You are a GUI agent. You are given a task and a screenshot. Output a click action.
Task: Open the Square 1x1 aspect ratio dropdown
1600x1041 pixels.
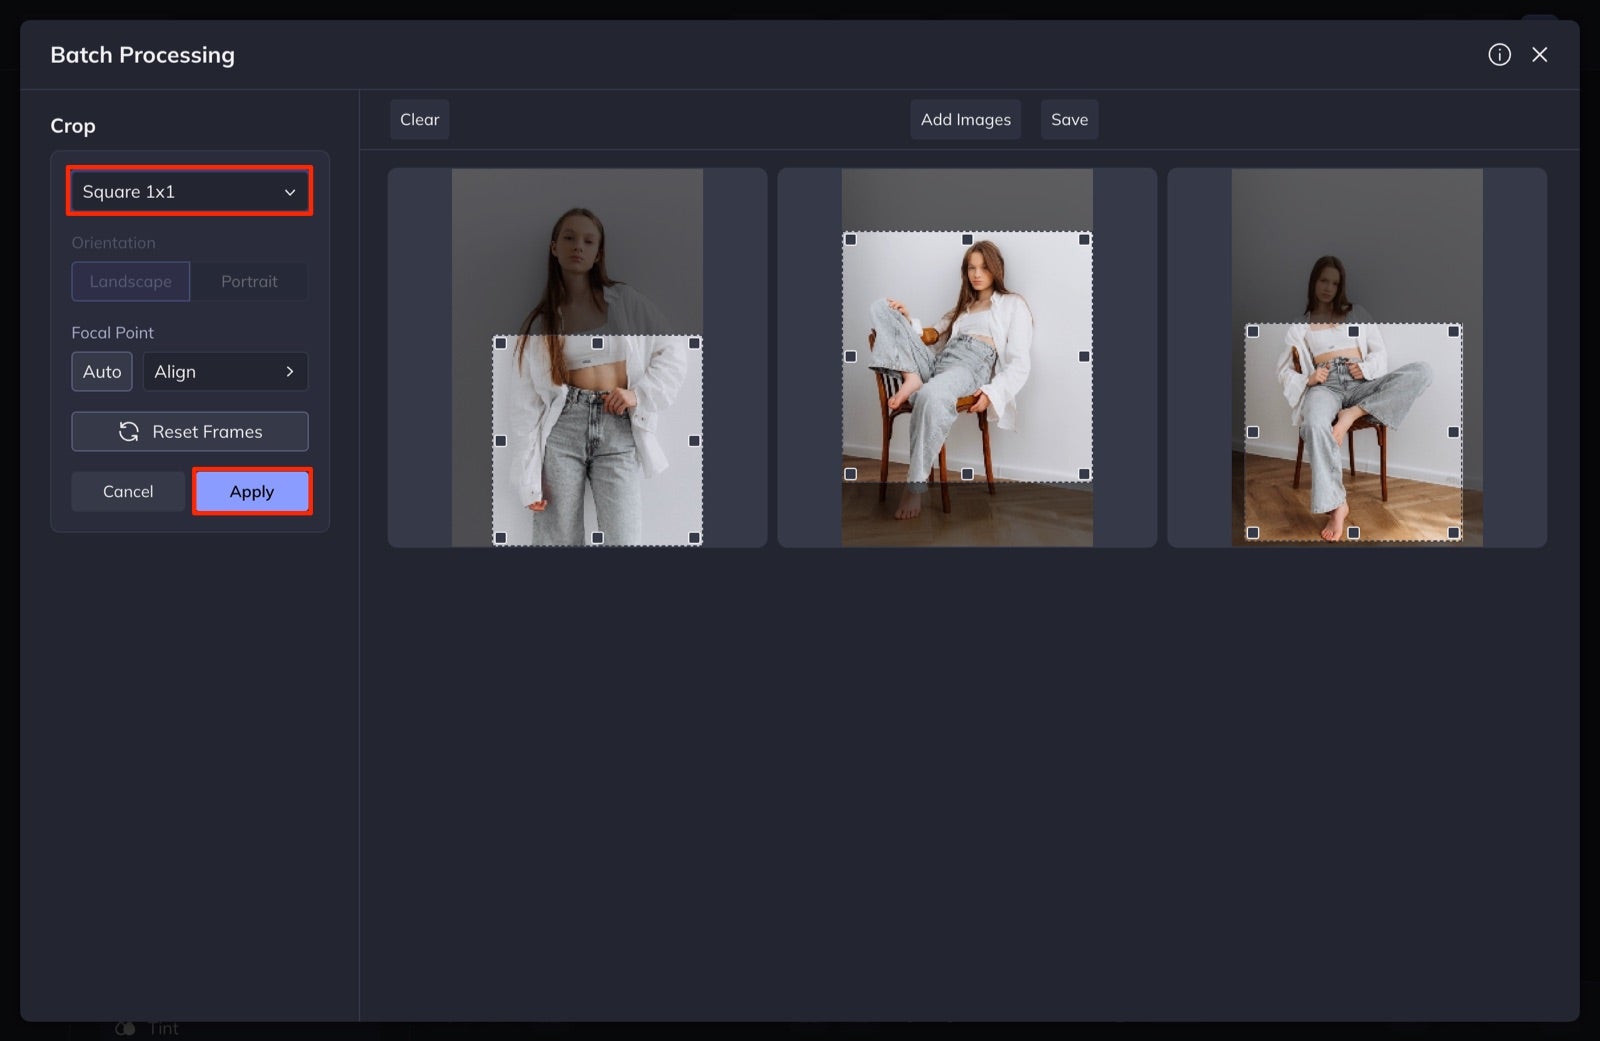[189, 191]
